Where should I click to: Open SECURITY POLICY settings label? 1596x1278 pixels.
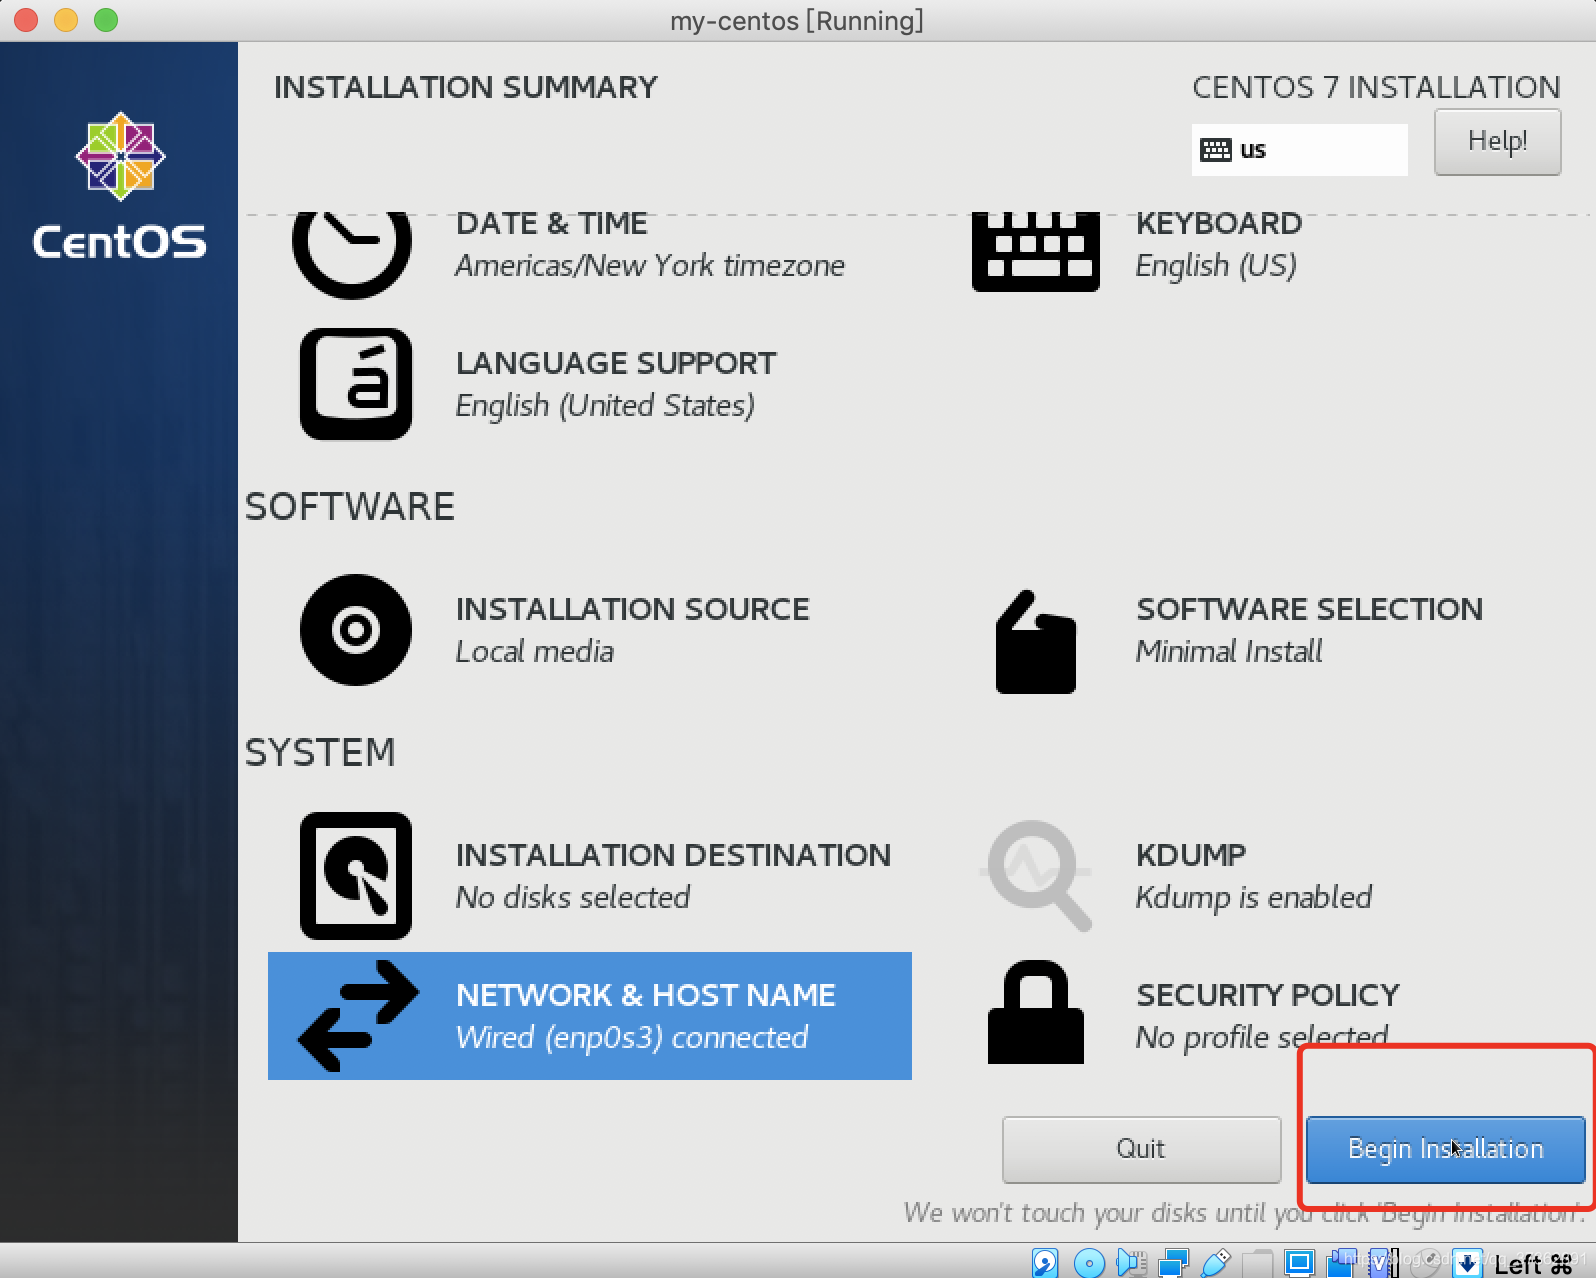[1268, 995]
